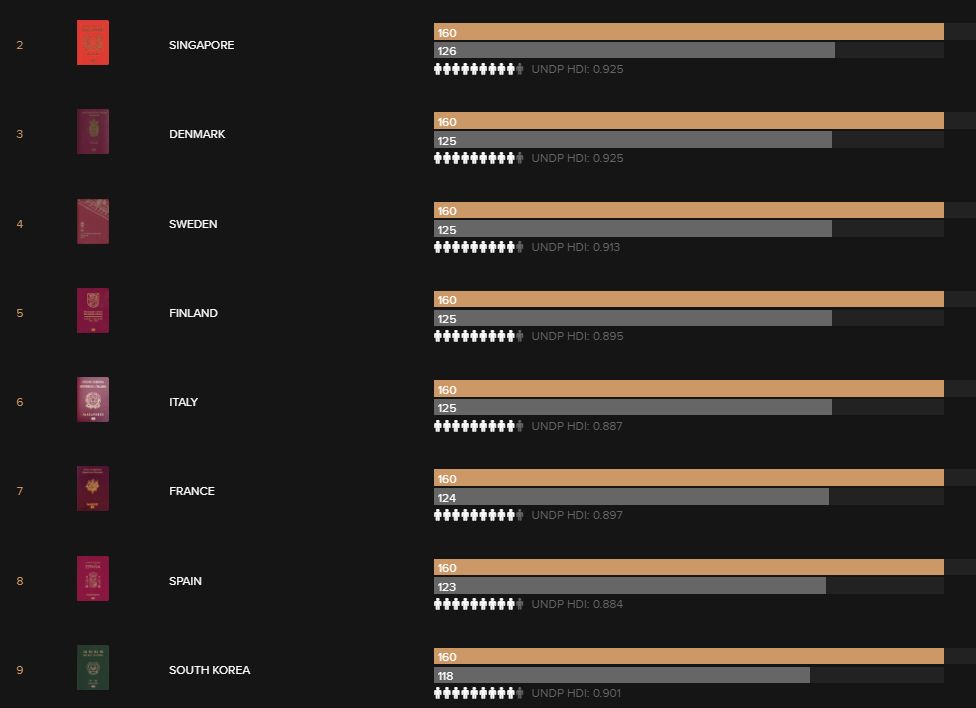Image resolution: width=976 pixels, height=708 pixels.
Task: Click the Denmark passport cover icon
Action: click(93, 132)
